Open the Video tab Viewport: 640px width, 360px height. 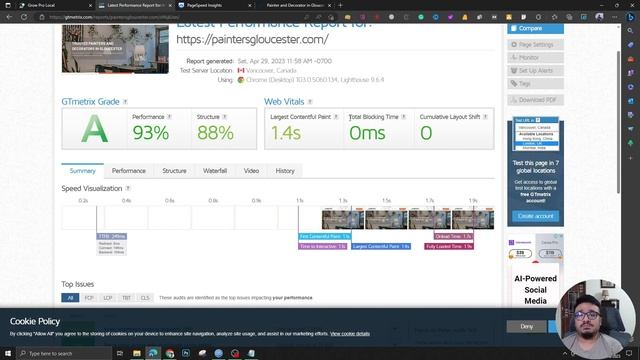click(x=251, y=171)
